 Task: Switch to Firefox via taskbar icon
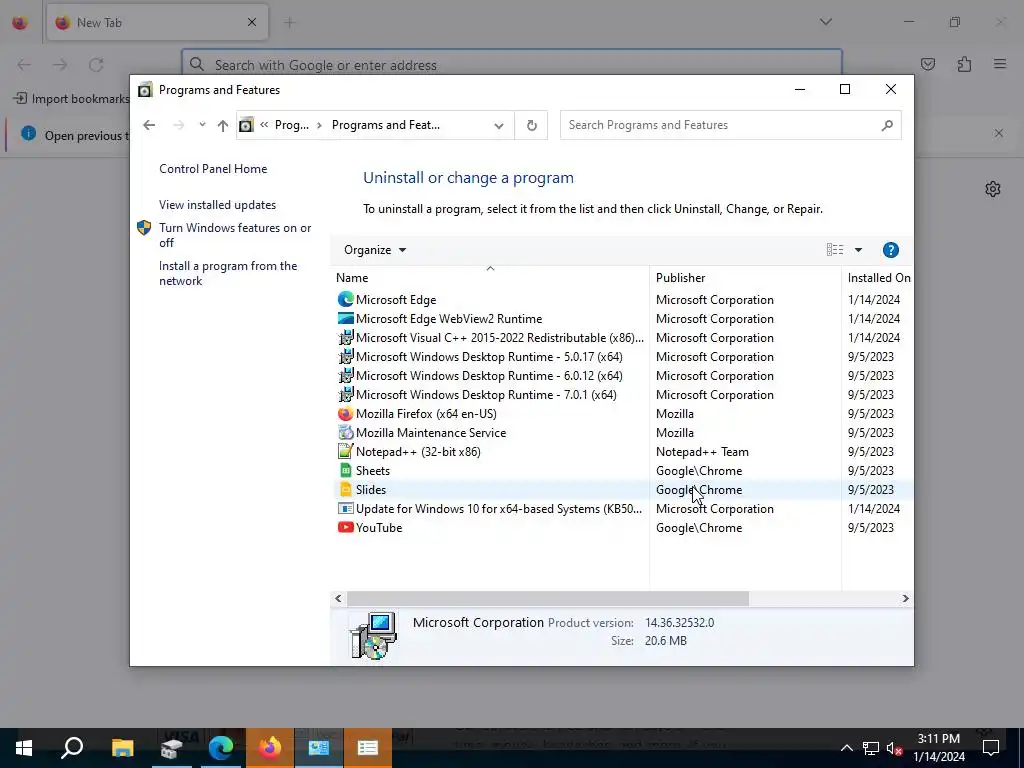click(x=270, y=748)
